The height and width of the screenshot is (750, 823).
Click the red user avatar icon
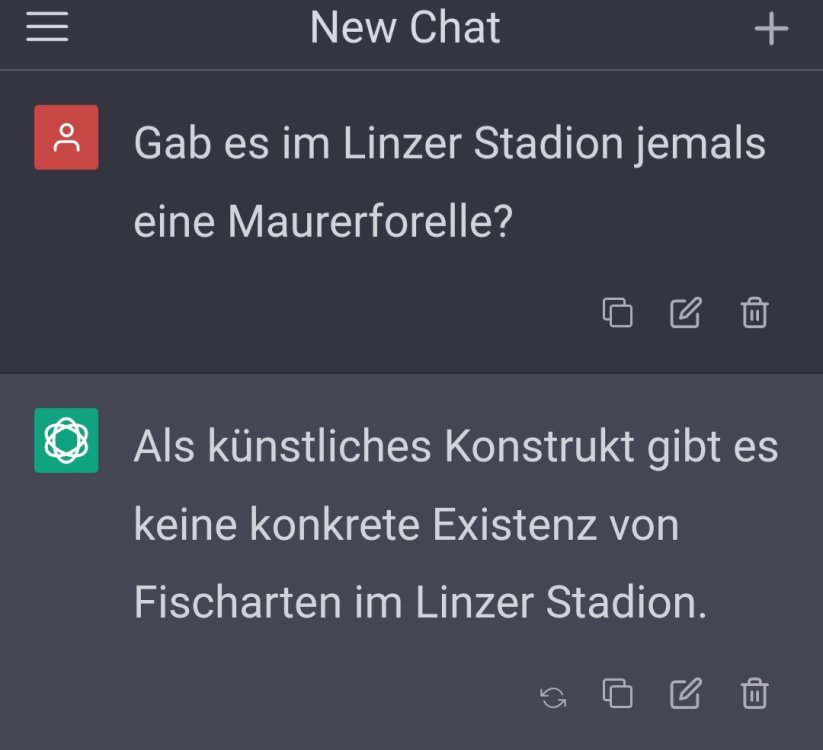(x=66, y=138)
